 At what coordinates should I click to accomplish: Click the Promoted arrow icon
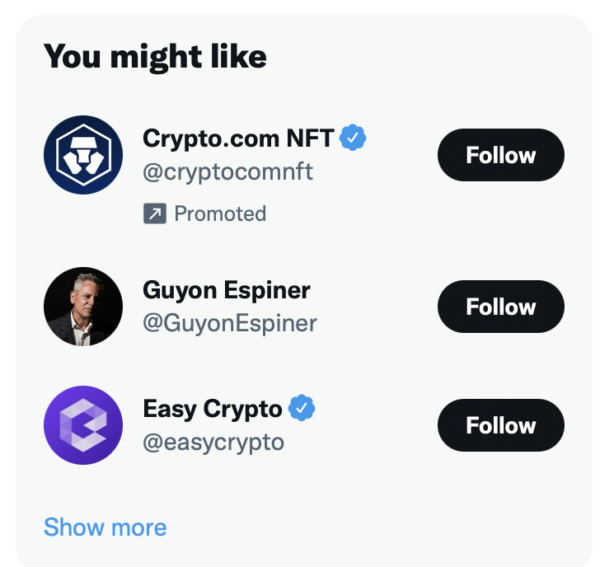click(x=154, y=214)
